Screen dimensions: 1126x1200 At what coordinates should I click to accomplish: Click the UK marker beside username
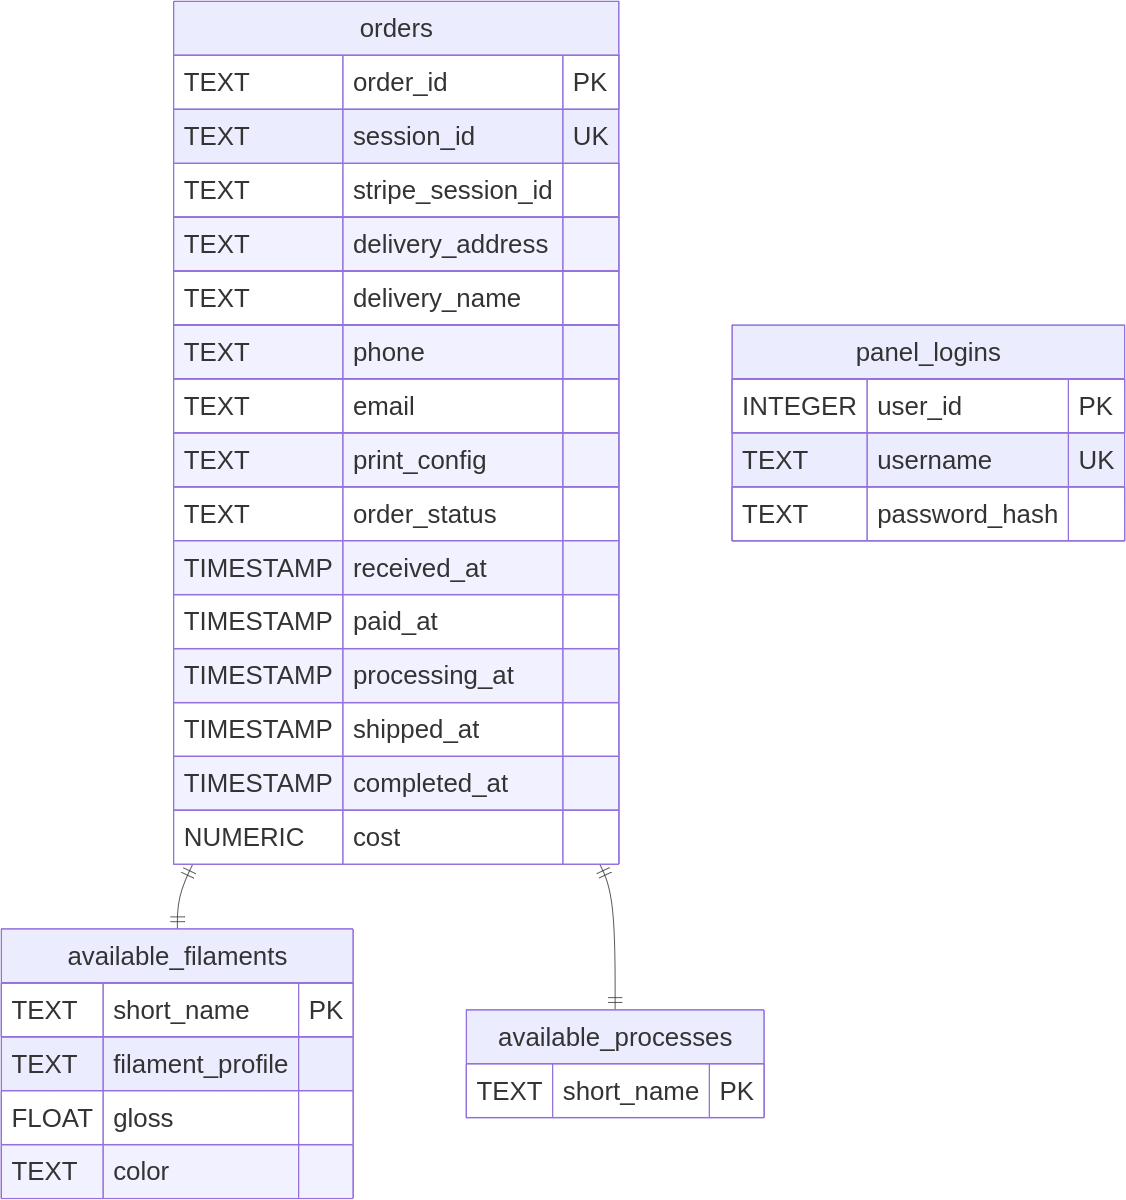tap(1096, 460)
